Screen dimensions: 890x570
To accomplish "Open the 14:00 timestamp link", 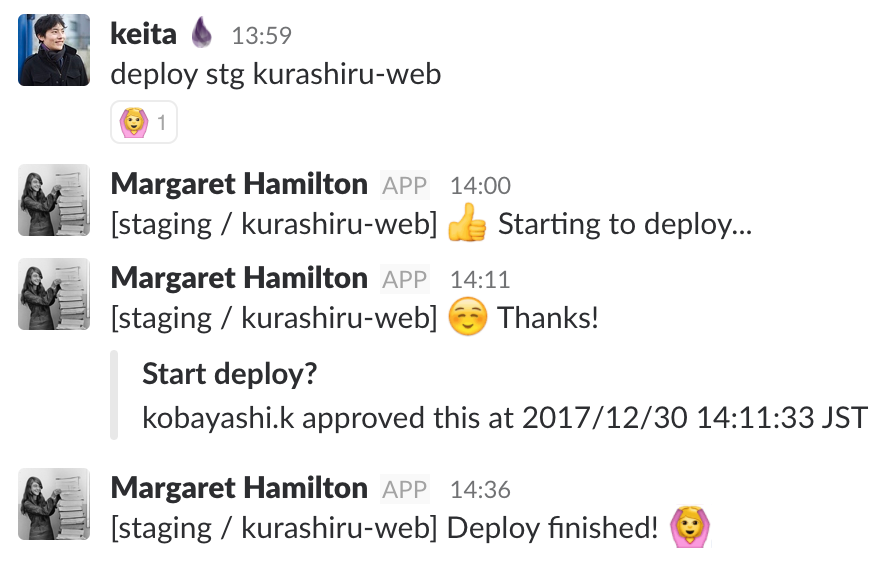I will click(480, 186).
